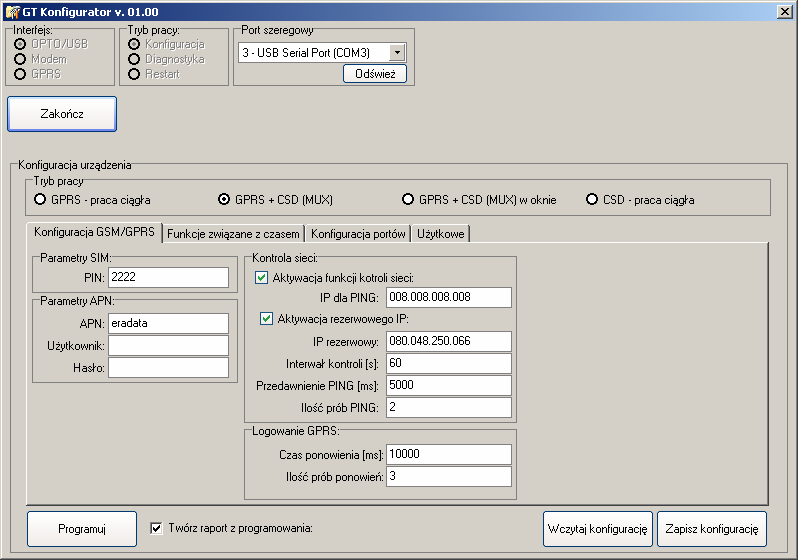Select GPRS + CSD (MUX) mode
This screenshot has width=798, height=560.
[x=224, y=200]
